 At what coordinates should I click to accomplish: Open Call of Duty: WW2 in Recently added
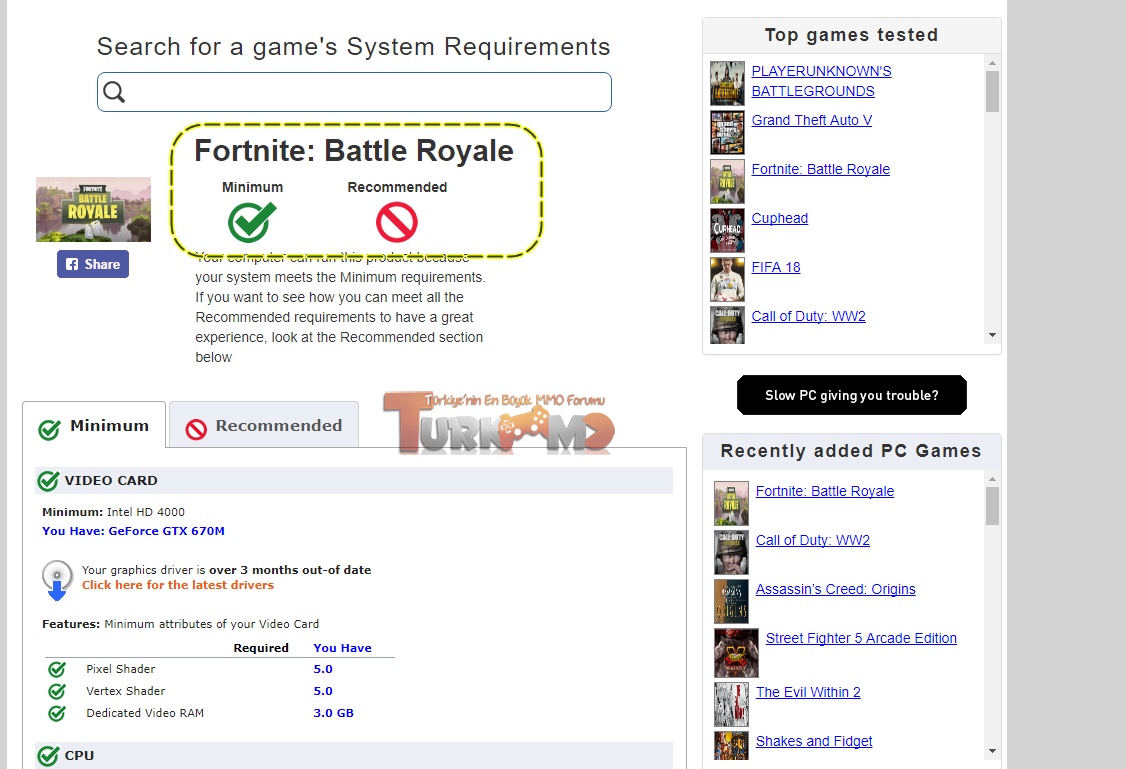(x=813, y=540)
